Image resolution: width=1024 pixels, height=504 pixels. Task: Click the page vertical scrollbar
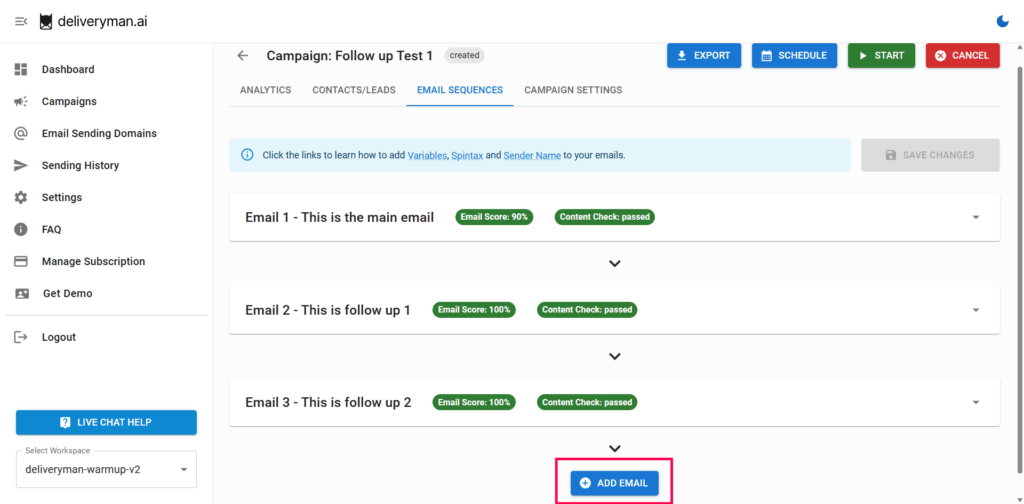point(1019,268)
